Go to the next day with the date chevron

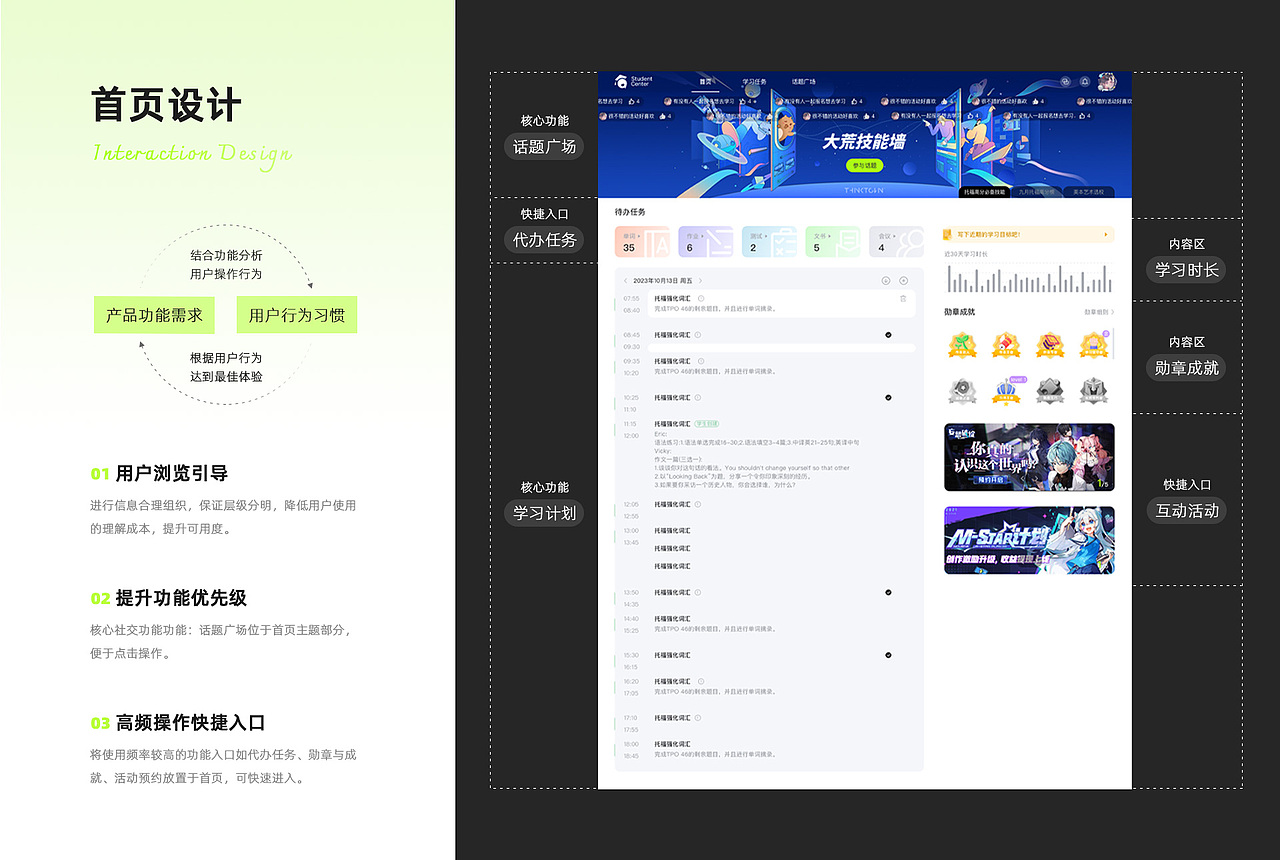[x=699, y=280]
